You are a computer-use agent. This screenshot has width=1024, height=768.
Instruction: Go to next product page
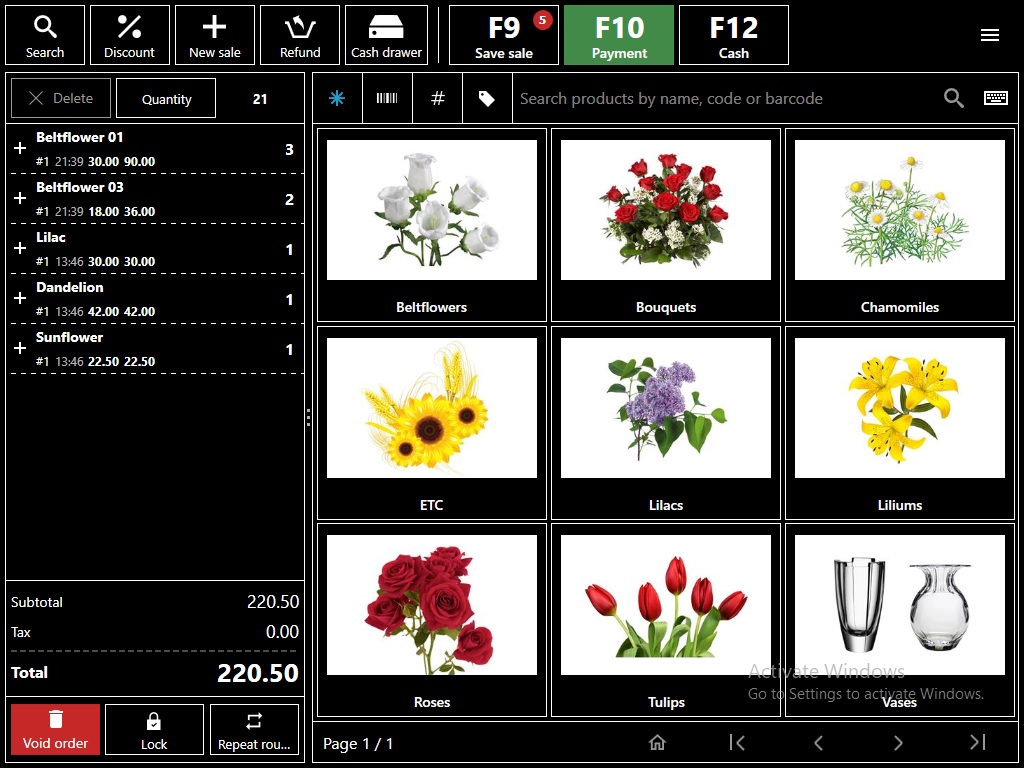pos(897,742)
